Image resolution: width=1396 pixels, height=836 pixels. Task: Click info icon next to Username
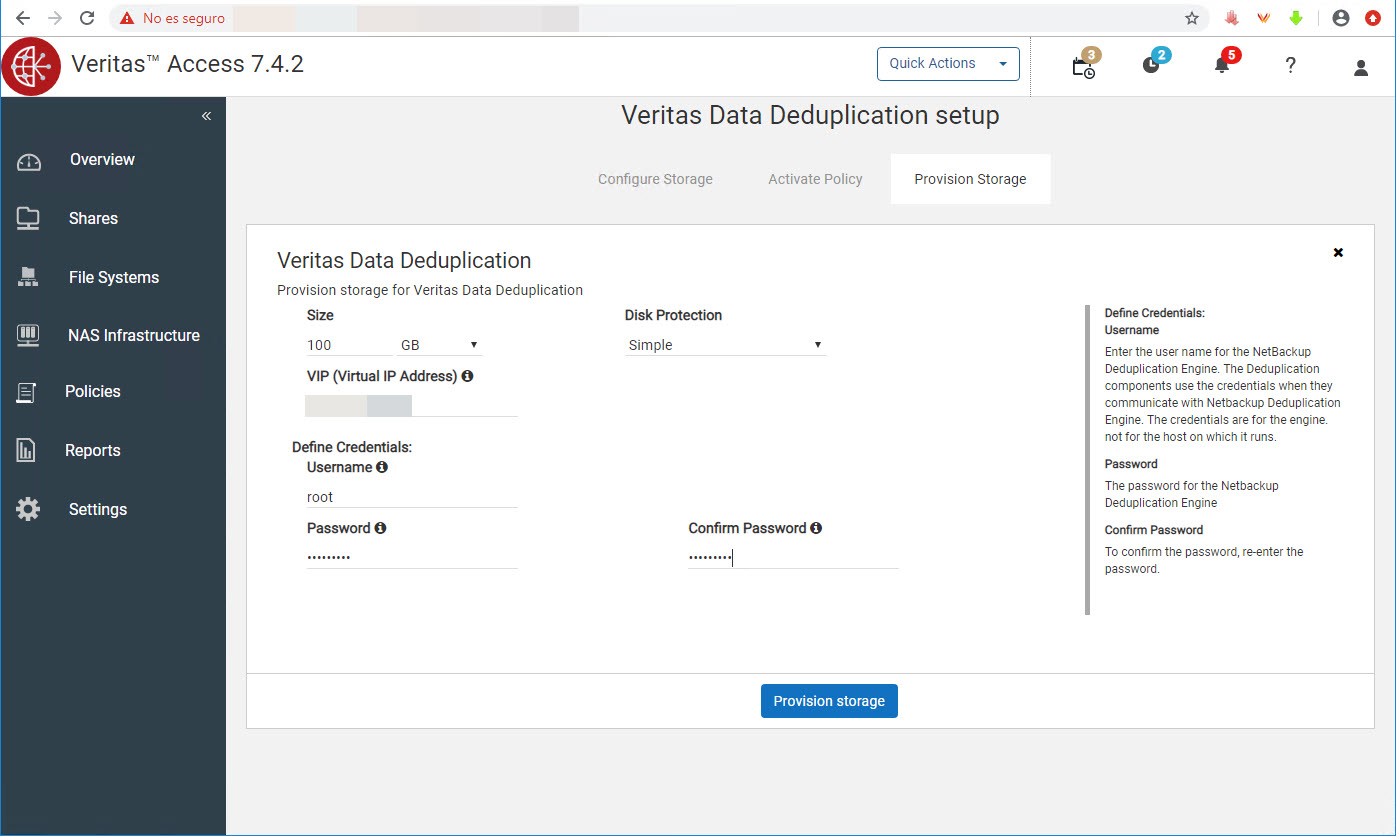tap(382, 467)
